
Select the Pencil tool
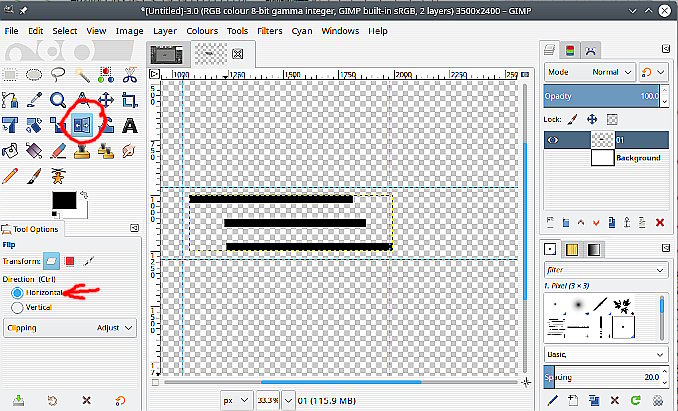pos(11,176)
